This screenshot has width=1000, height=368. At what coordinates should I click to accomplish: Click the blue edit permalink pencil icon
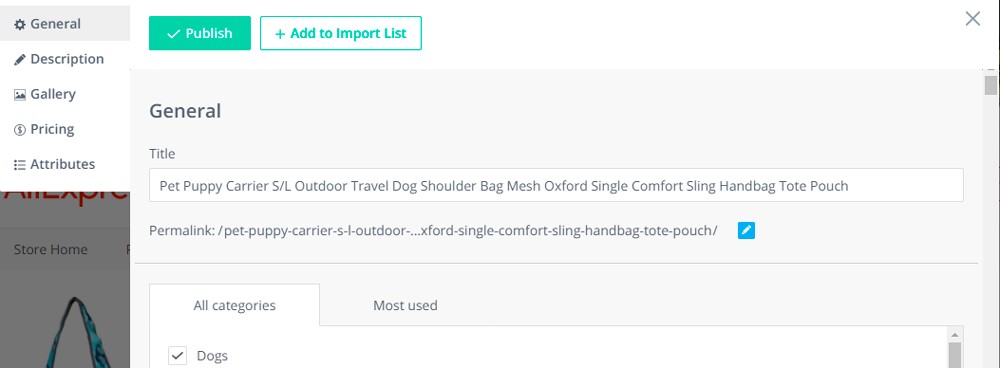[x=746, y=230]
